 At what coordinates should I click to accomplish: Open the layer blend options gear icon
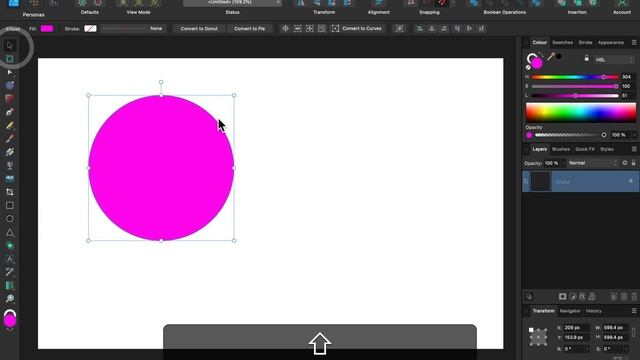click(x=624, y=163)
